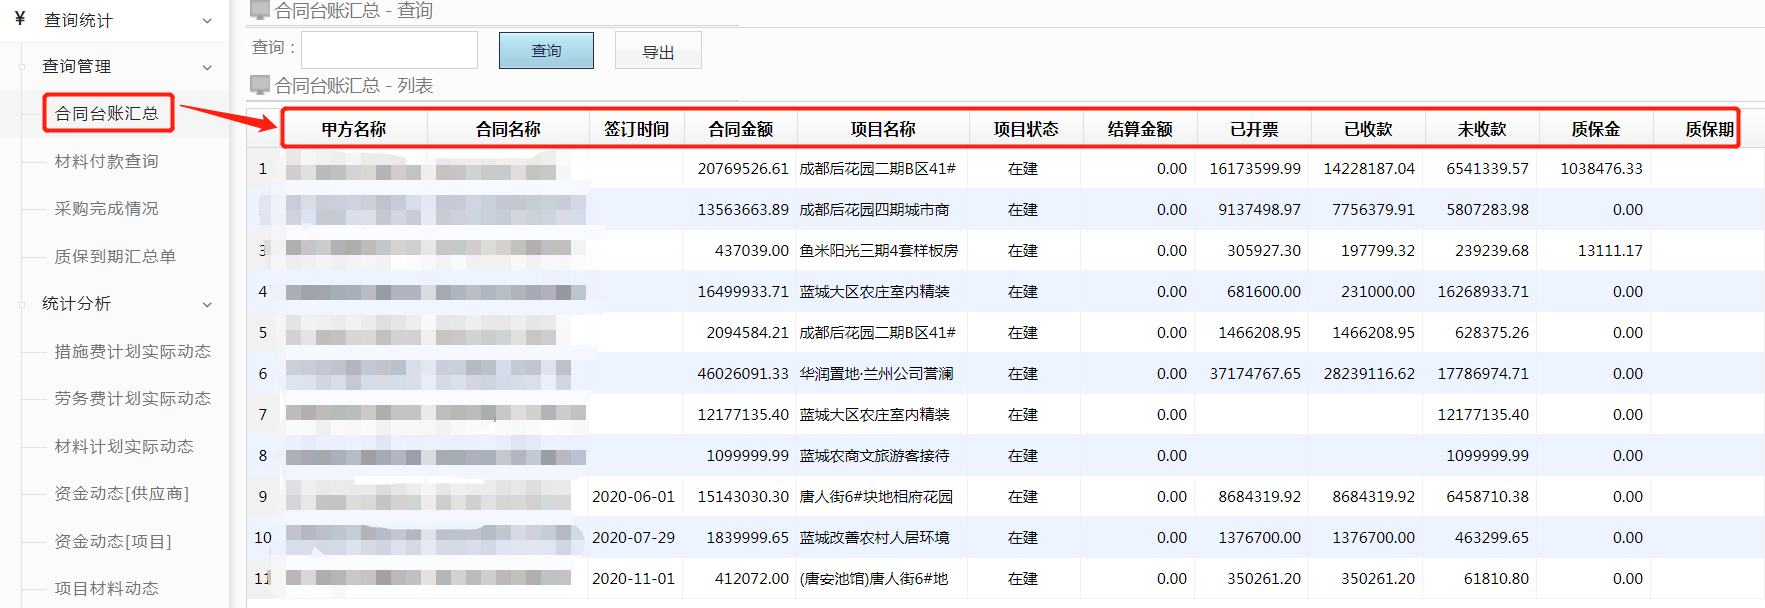Image resolution: width=1765 pixels, height=608 pixels.
Task: Select the row for 华润置地·兰州公司誉澜
Action: pos(875,374)
